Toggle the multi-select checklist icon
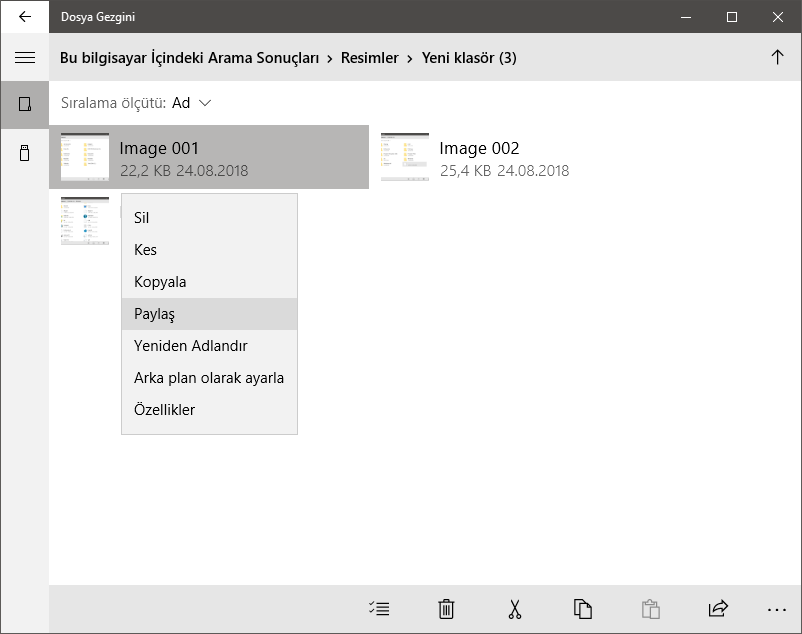Screen dimensions: 802x634 tap(379, 609)
